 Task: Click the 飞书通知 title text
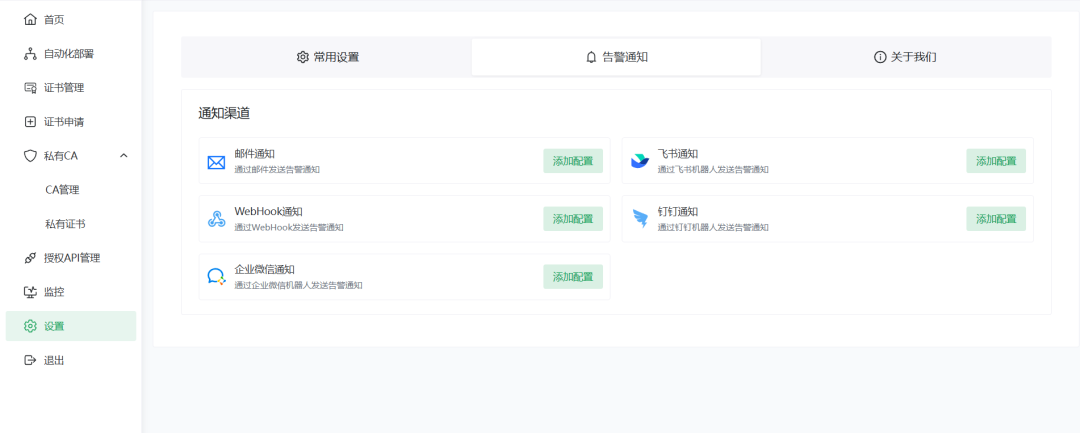tap(678, 154)
